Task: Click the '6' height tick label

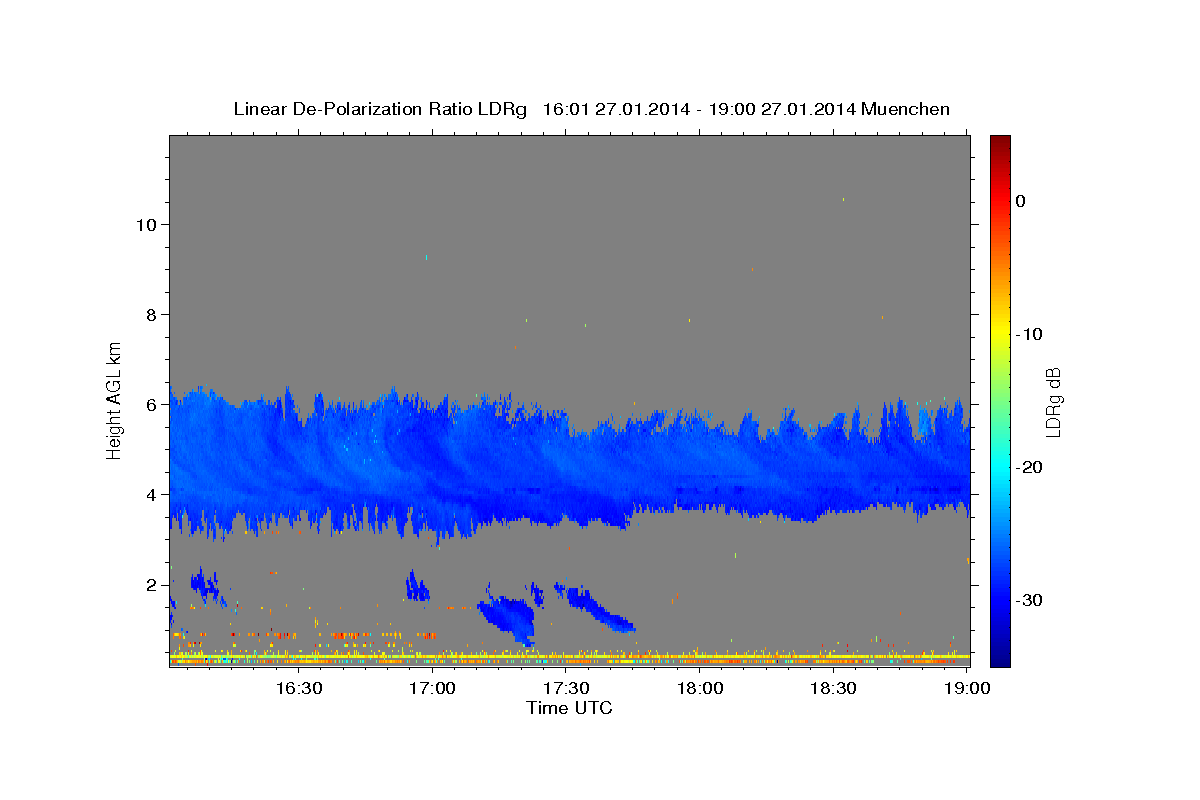Action: pyautogui.click(x=151, y=404)
